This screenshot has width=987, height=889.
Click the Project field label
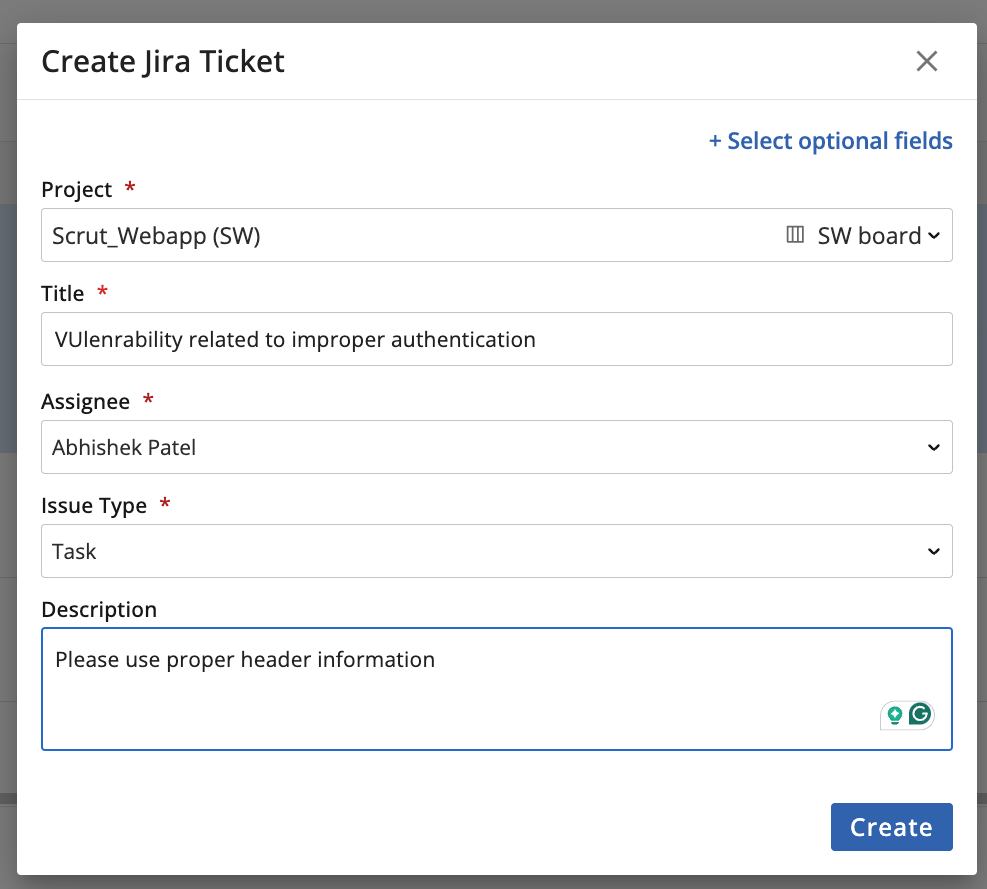(x=76, y=190)
